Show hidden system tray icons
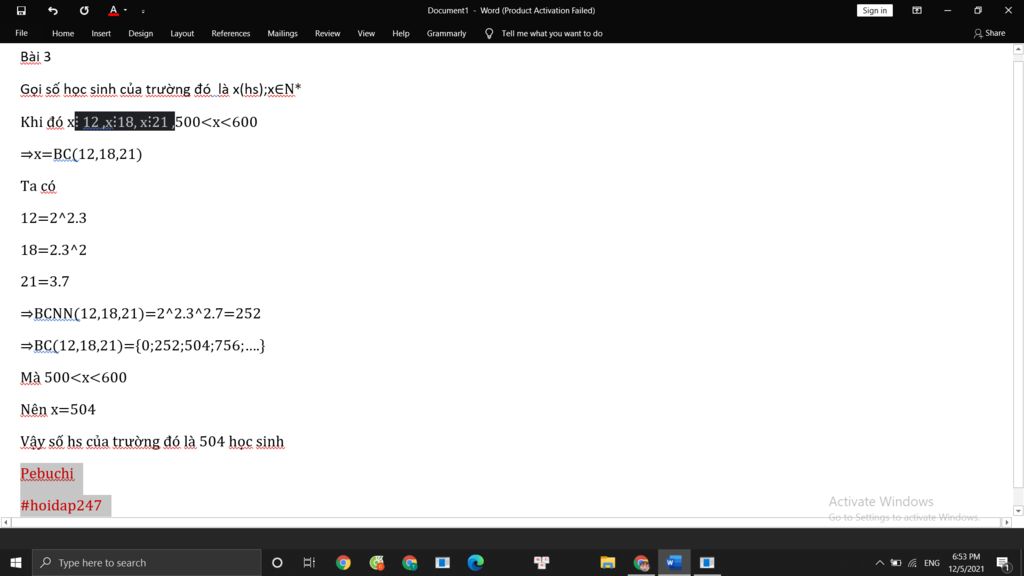This screenshot has width=1024, height=576. click(x=880, y=563)
